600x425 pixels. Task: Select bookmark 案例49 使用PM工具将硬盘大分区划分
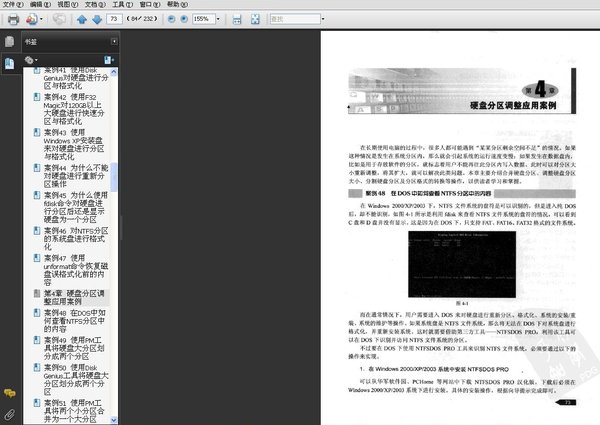coord(74,348)
